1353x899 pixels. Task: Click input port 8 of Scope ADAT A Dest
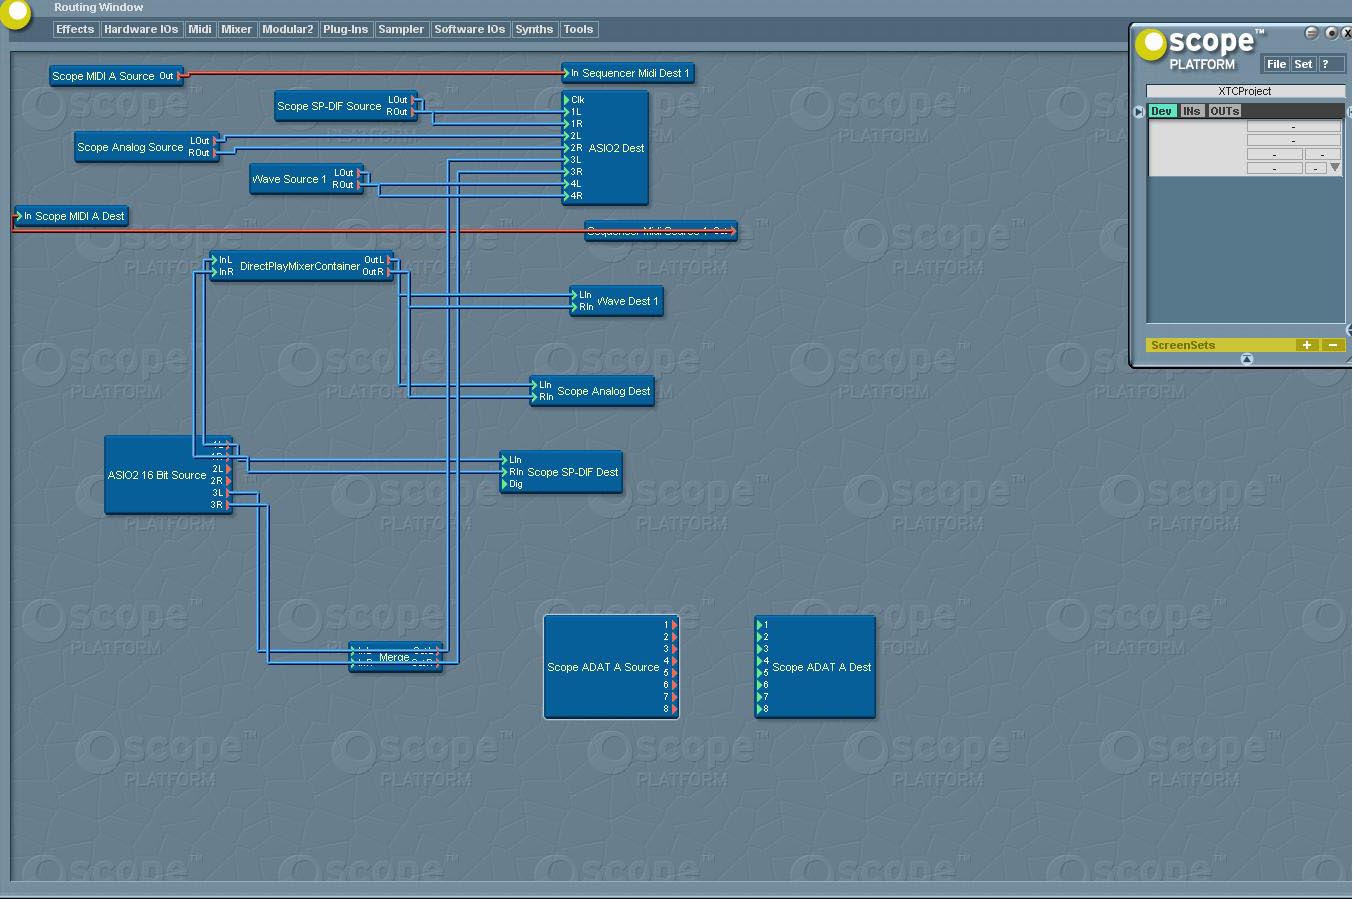(762, 709)
